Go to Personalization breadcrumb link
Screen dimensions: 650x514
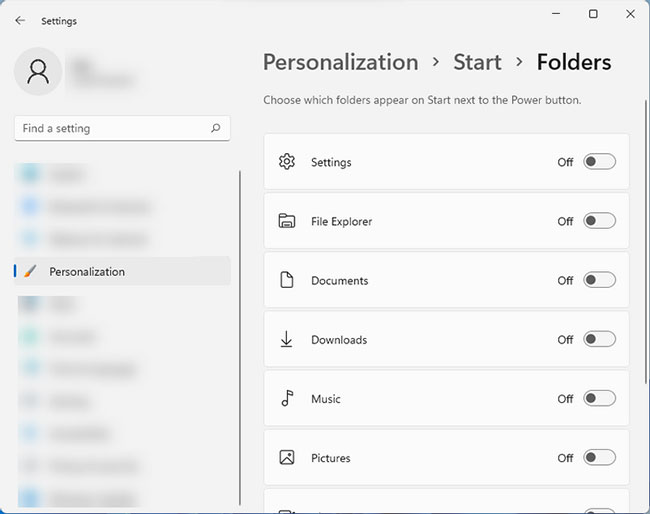pyautogui.click(x=340, y=62)
